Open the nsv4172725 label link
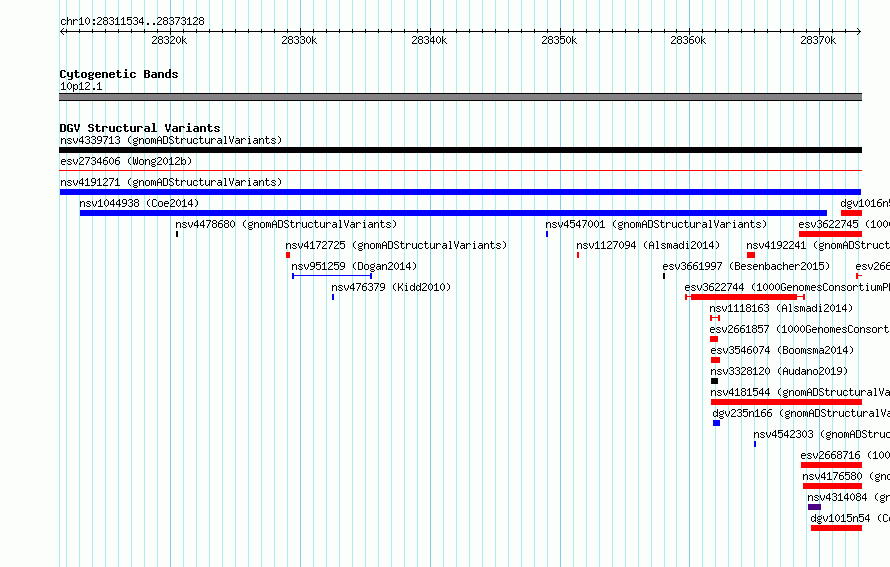890x567 pixels. [396, 245]
